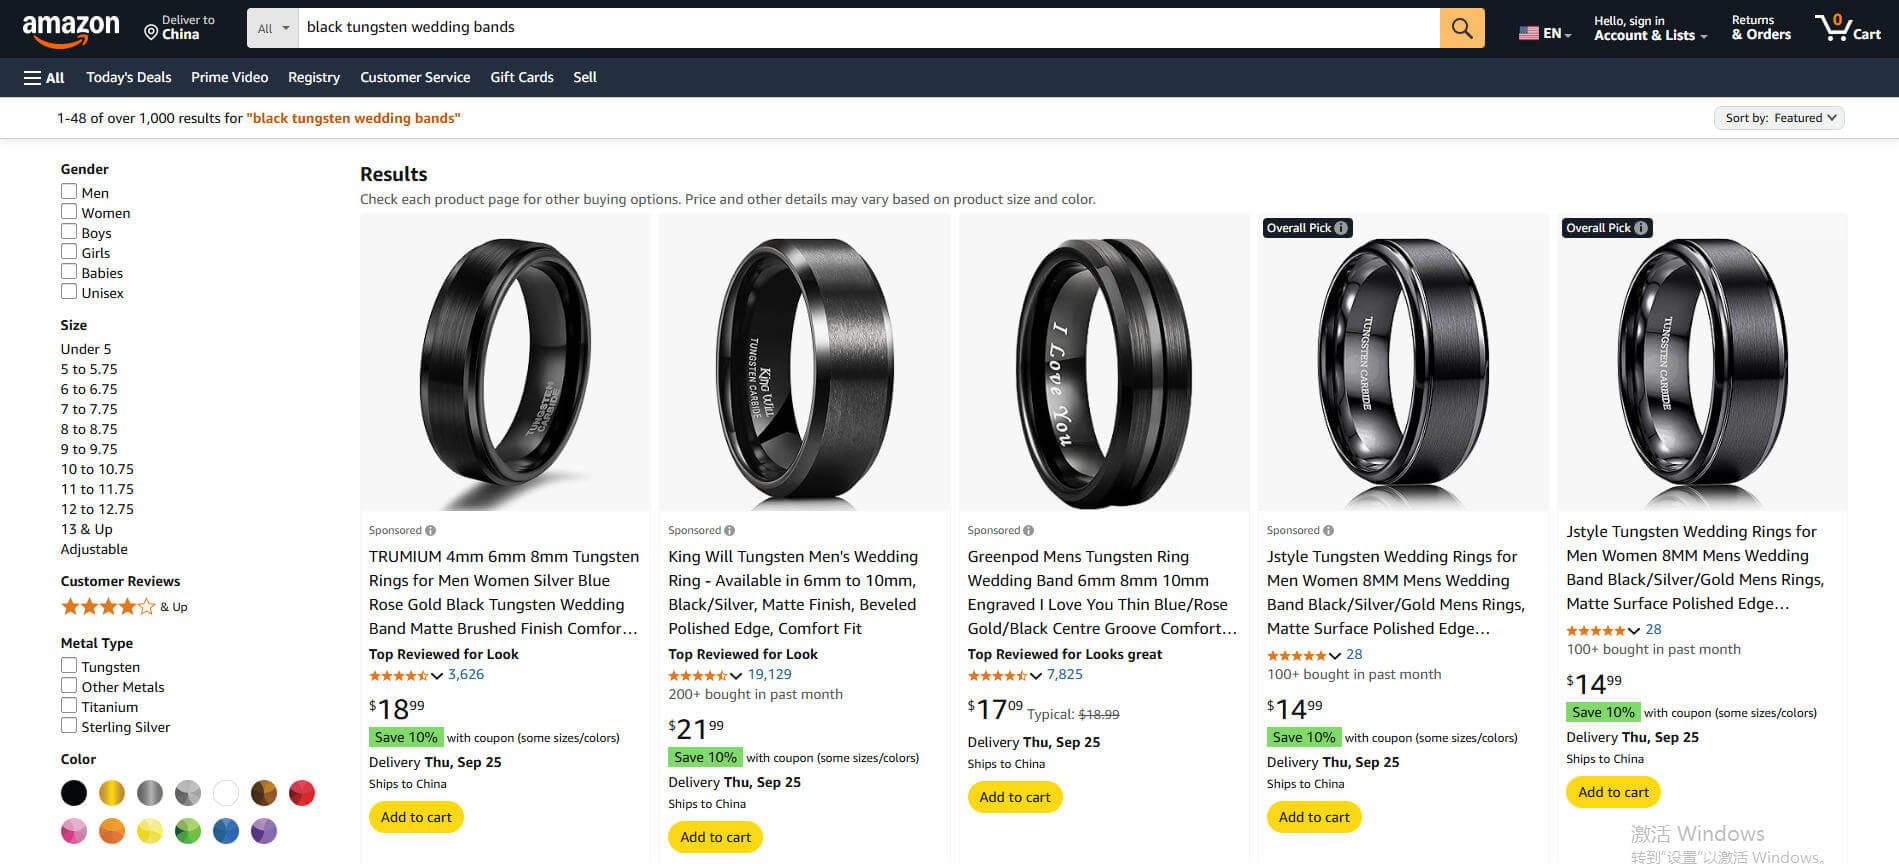Open the search category dropdown

point(271,27)
